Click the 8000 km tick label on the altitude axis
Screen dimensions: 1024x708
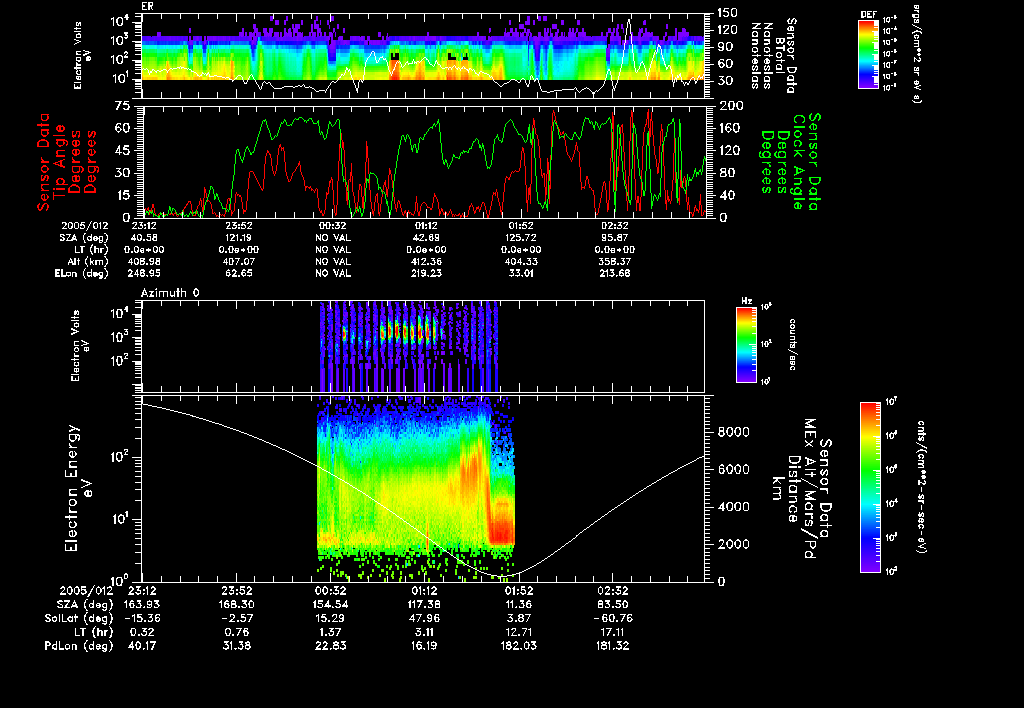pyautogui.click(x=733, y=432)
